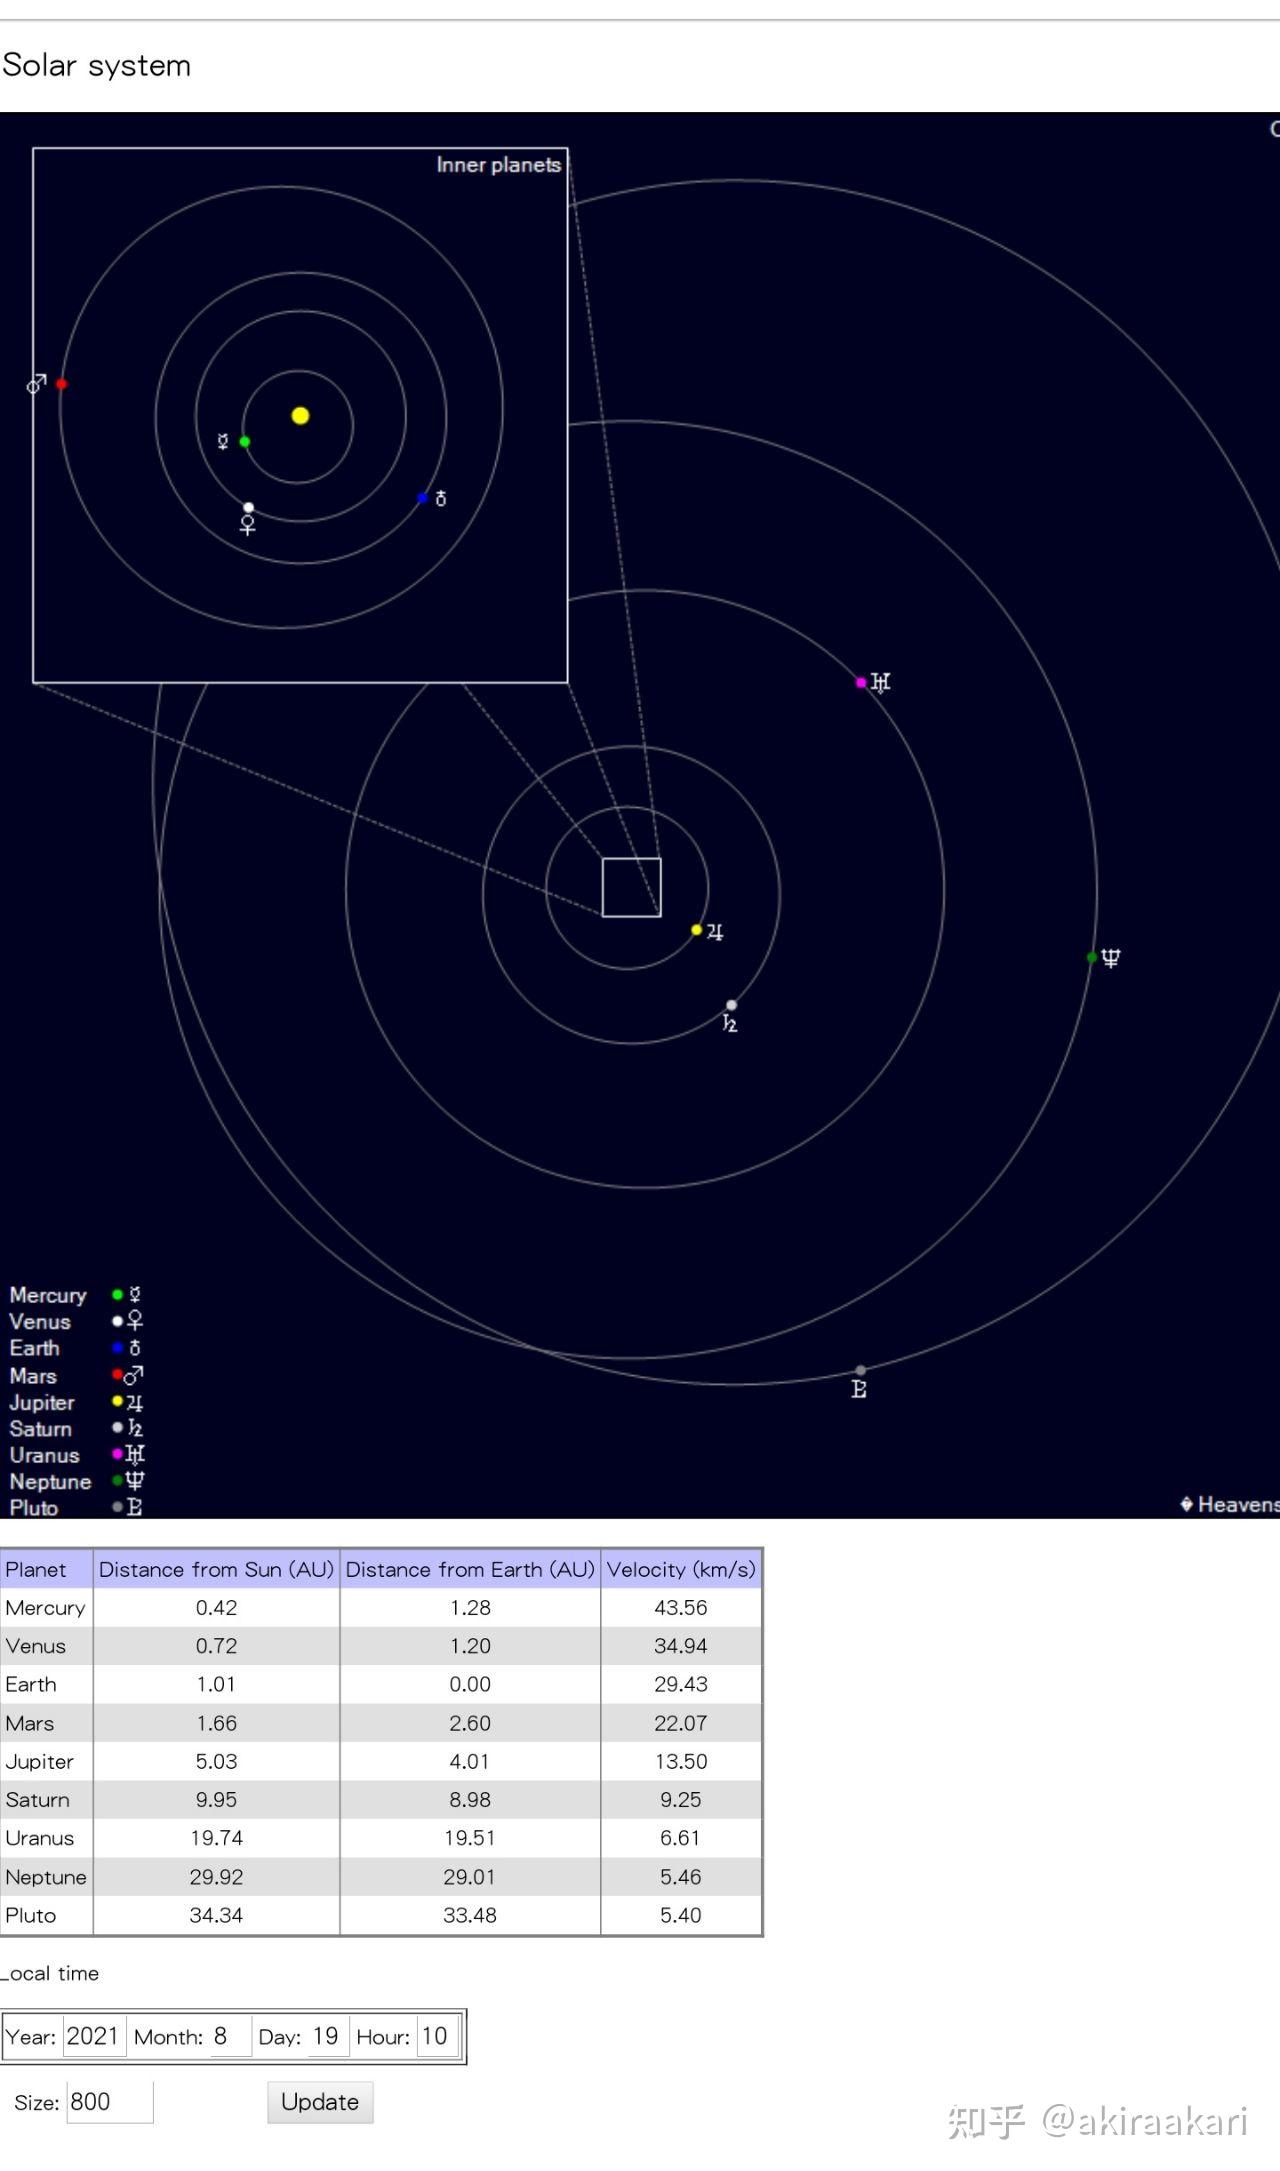Click the magenta Uranus swatch in legend
Screen dimensions: 1280x2171
(118, 1454)
